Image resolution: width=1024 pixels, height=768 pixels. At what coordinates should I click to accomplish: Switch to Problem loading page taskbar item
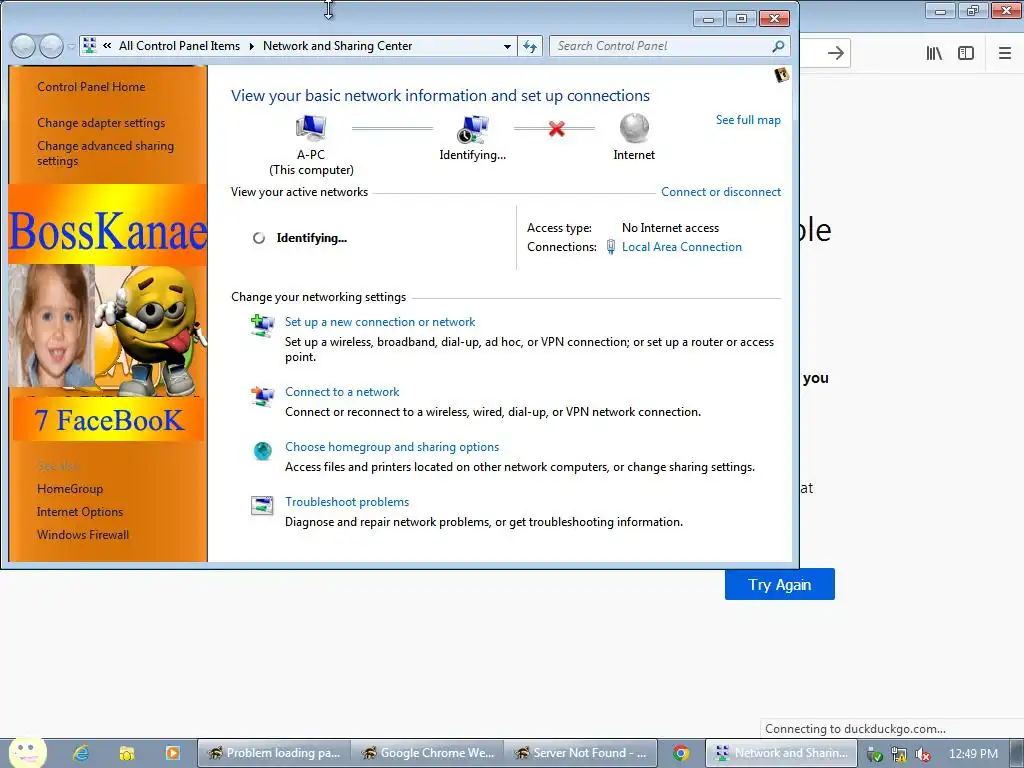click(x=274, y=753)
